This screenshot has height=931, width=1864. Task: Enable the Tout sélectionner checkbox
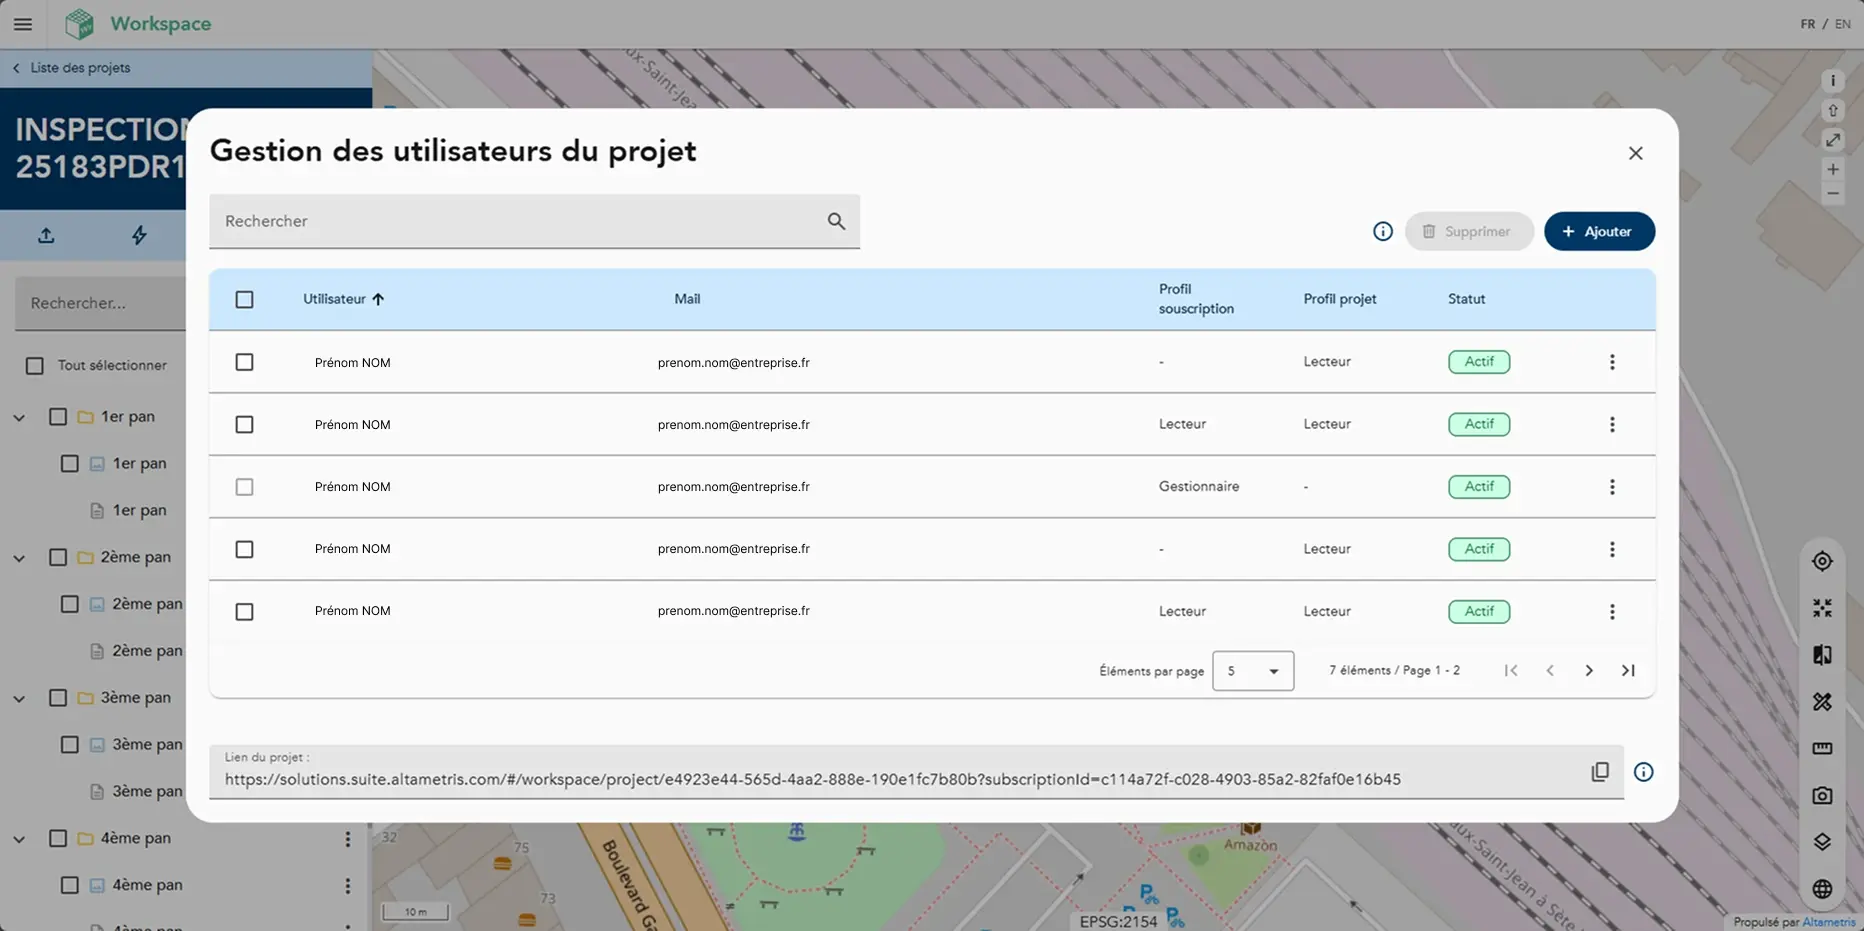tap(35, 365)
